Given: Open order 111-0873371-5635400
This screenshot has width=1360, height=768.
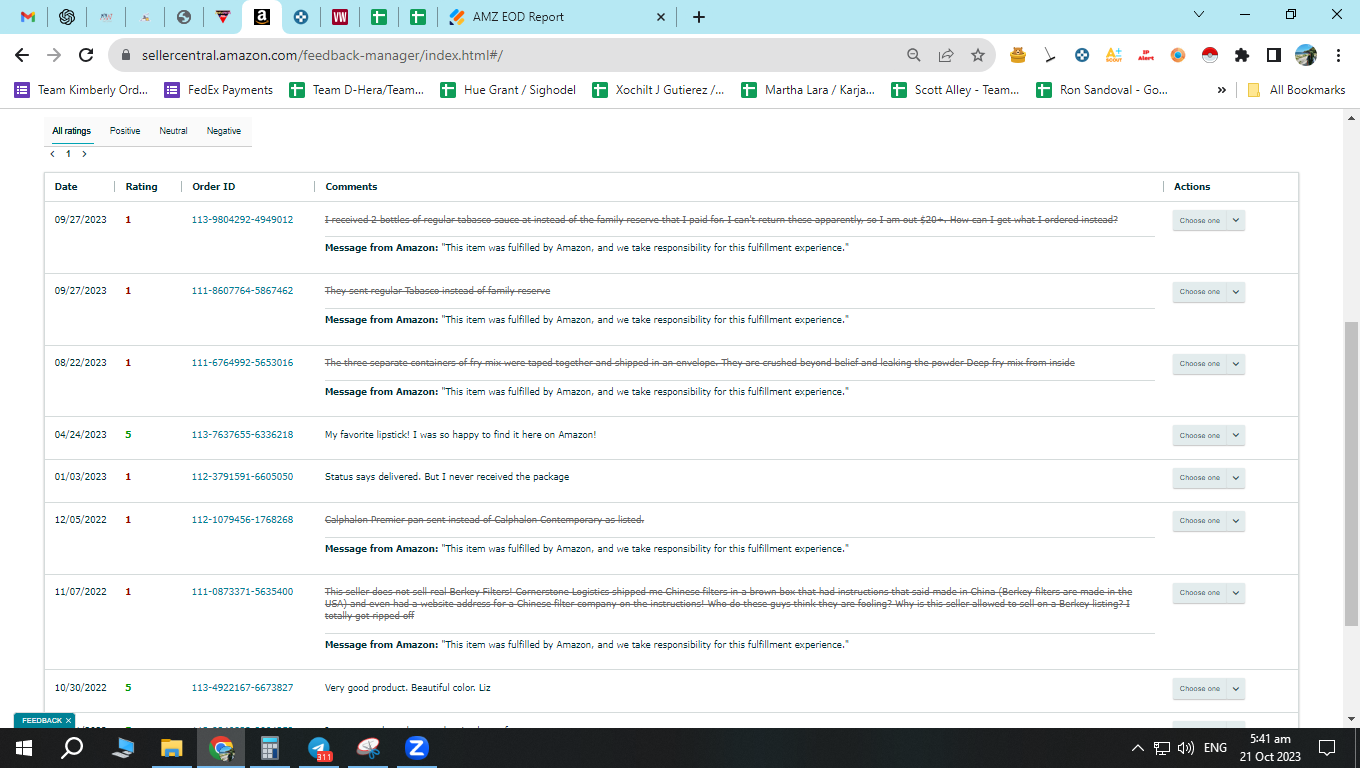Looking at the screenshot, I should click(x=242, y=592).
